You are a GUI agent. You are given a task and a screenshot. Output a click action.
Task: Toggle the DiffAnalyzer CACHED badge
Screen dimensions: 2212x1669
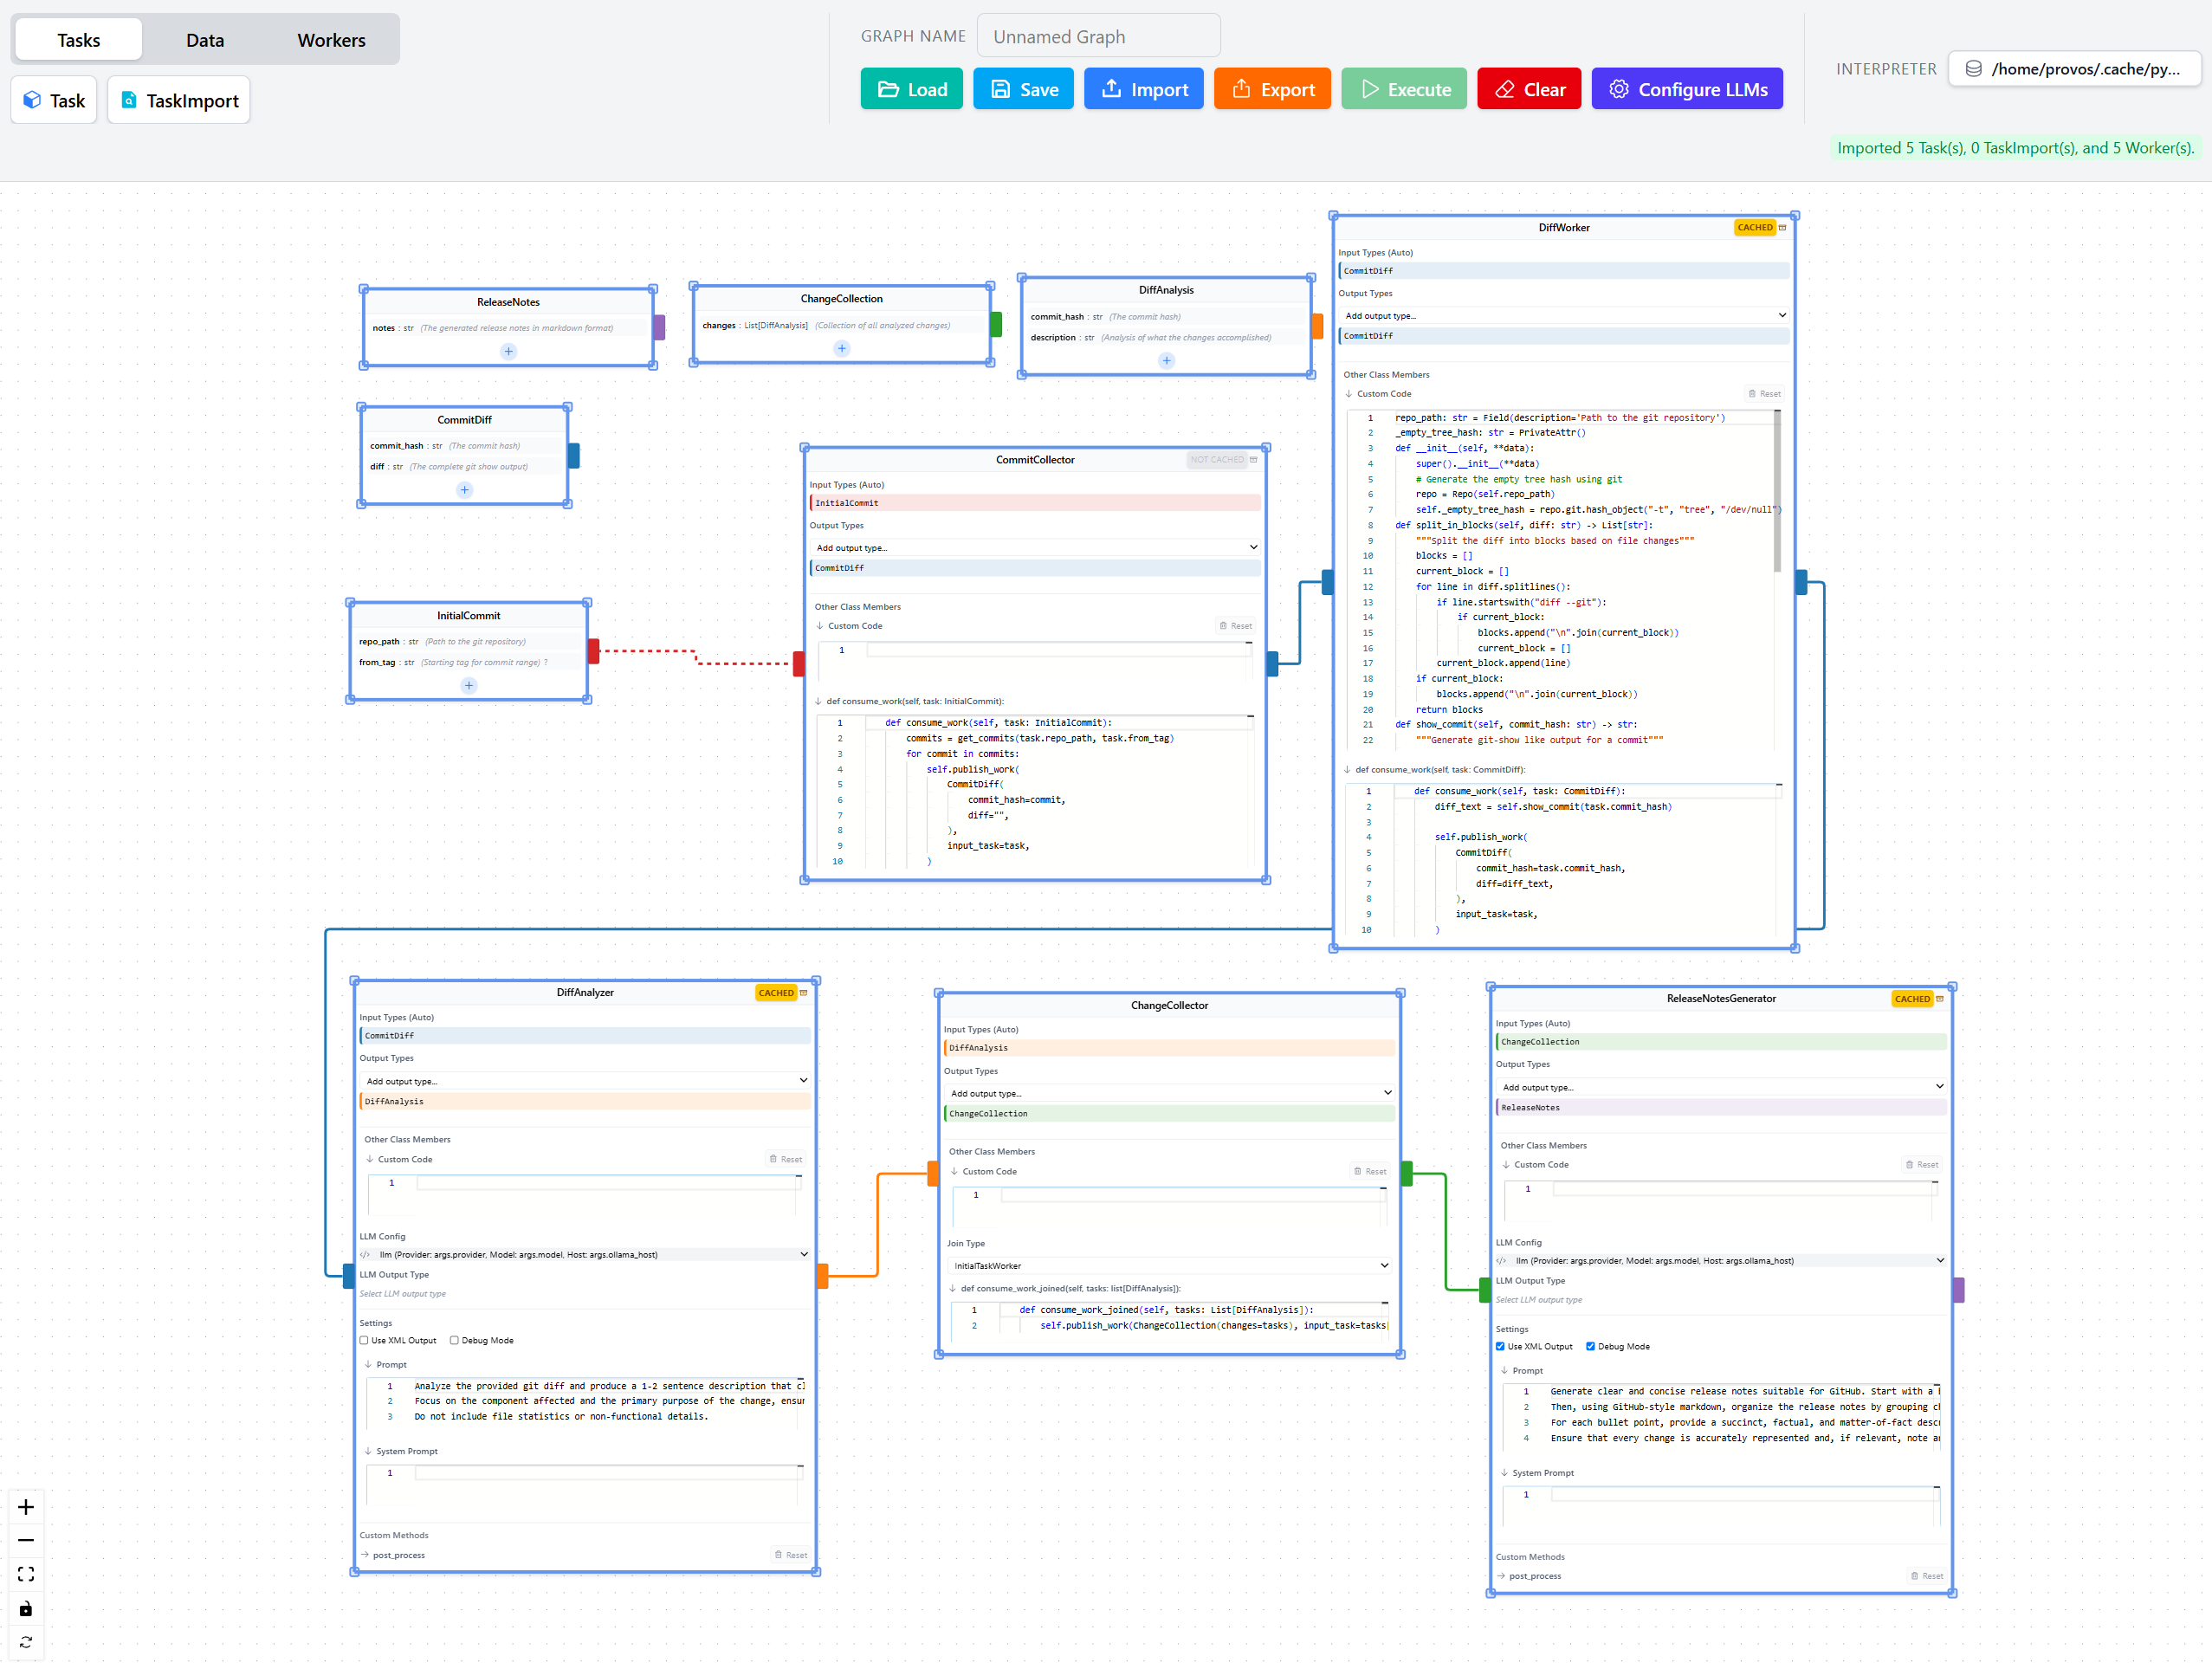[777, 994]
